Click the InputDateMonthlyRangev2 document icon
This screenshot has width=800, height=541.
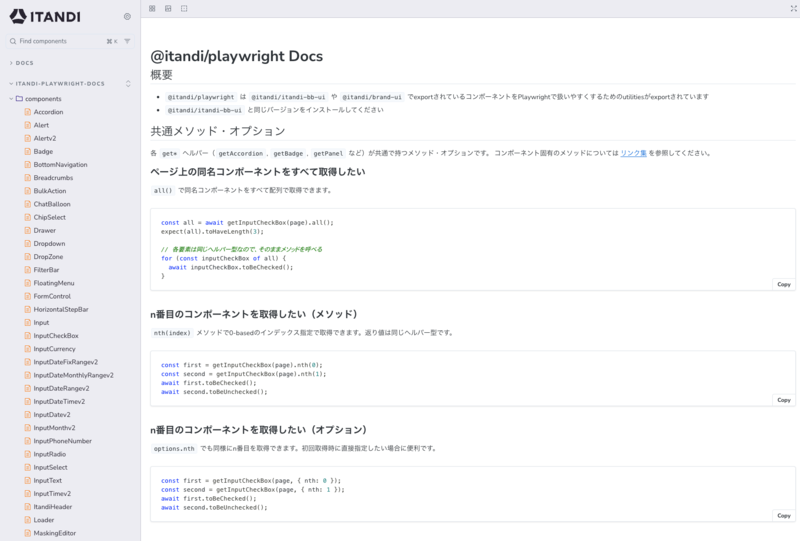[x=28, y=375]
